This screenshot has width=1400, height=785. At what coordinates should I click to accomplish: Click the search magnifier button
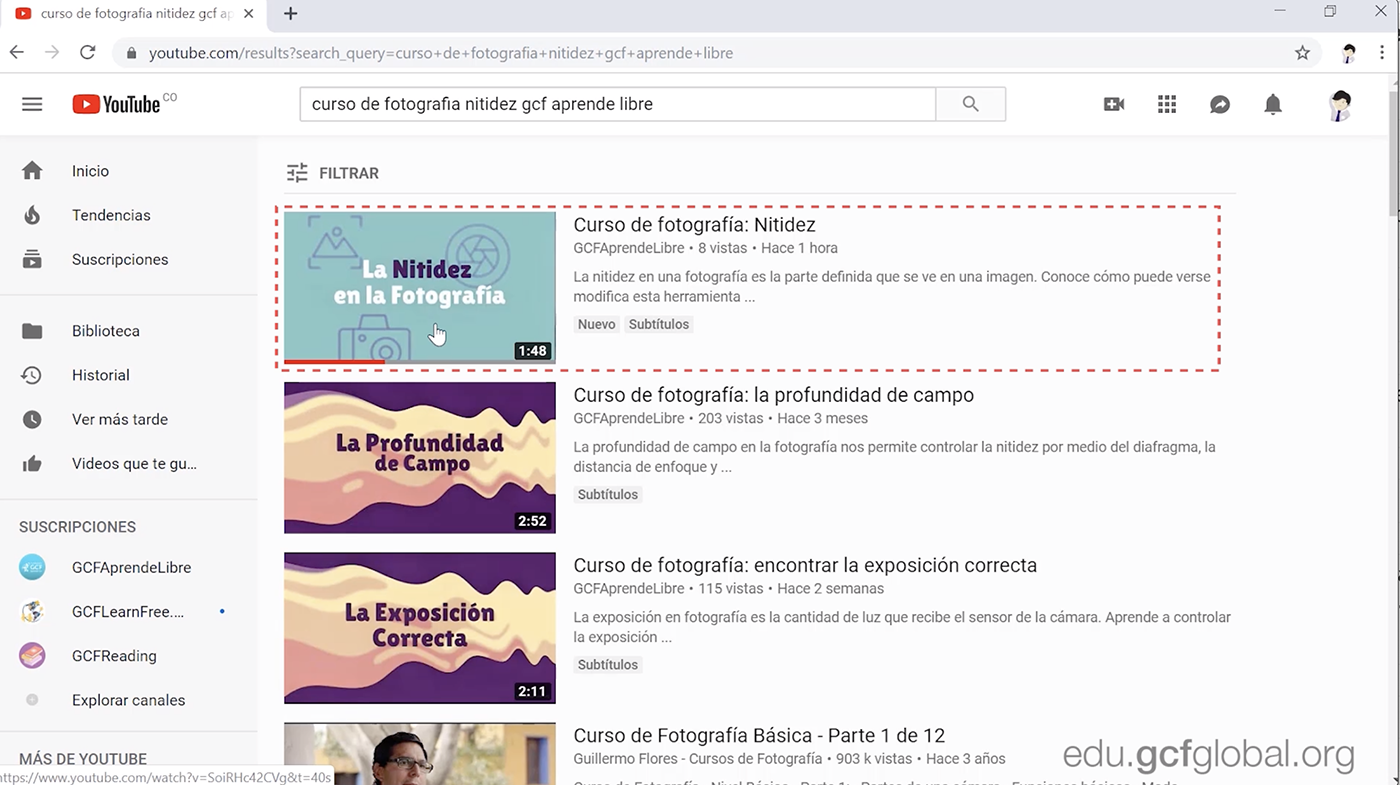(x=970, y=104)
